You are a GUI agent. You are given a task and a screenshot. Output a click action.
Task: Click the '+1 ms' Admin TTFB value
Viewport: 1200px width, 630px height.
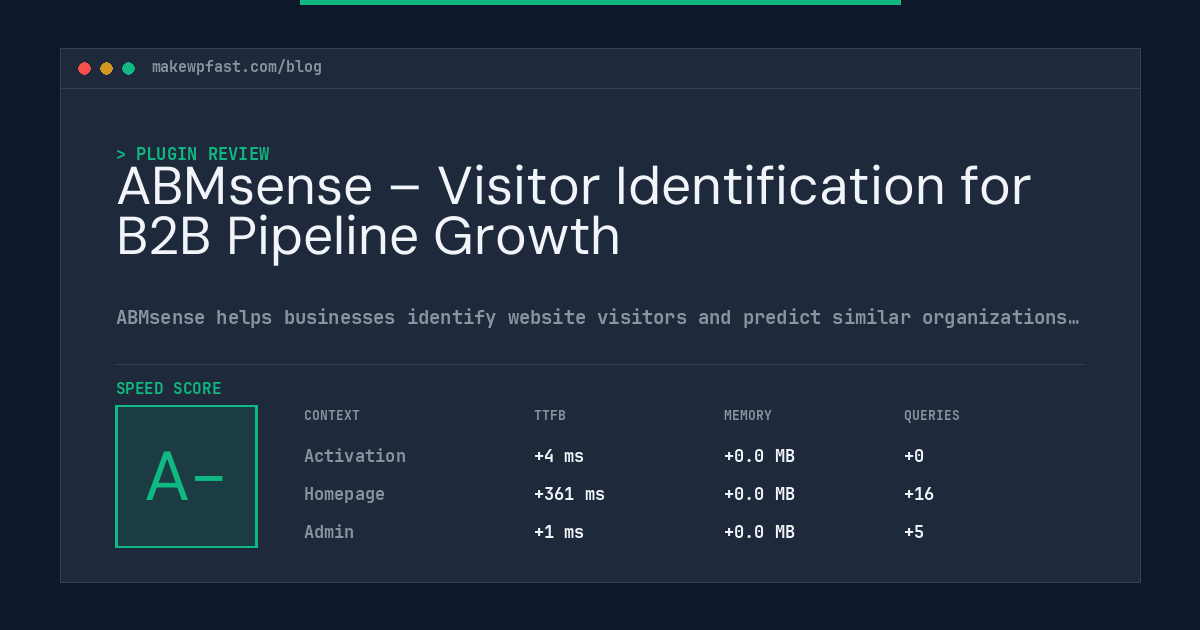(x=559, y=532)
